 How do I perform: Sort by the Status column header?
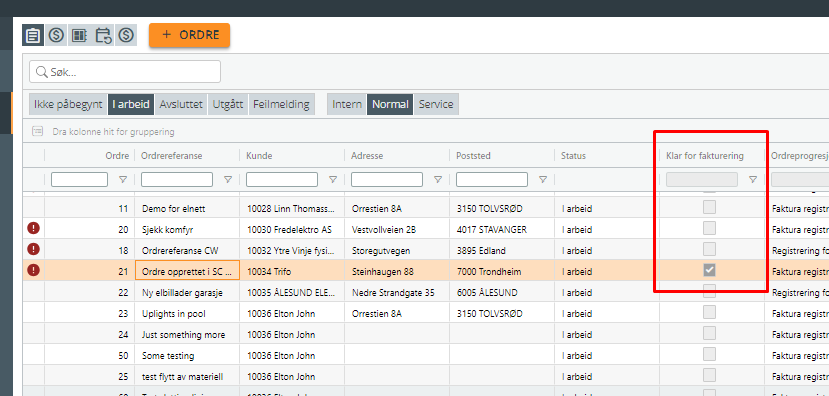click(x=573, y=156)
